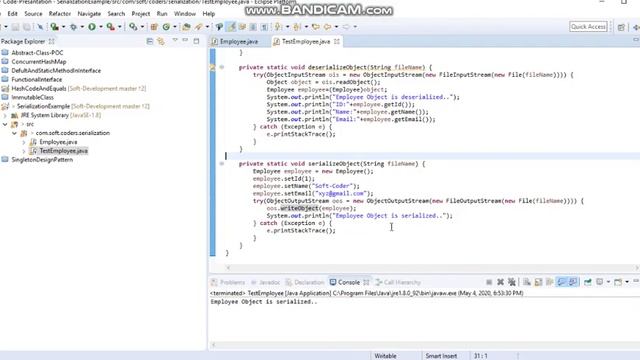
Task: Switch to the Declaration tab
Action: coord(304,282)
